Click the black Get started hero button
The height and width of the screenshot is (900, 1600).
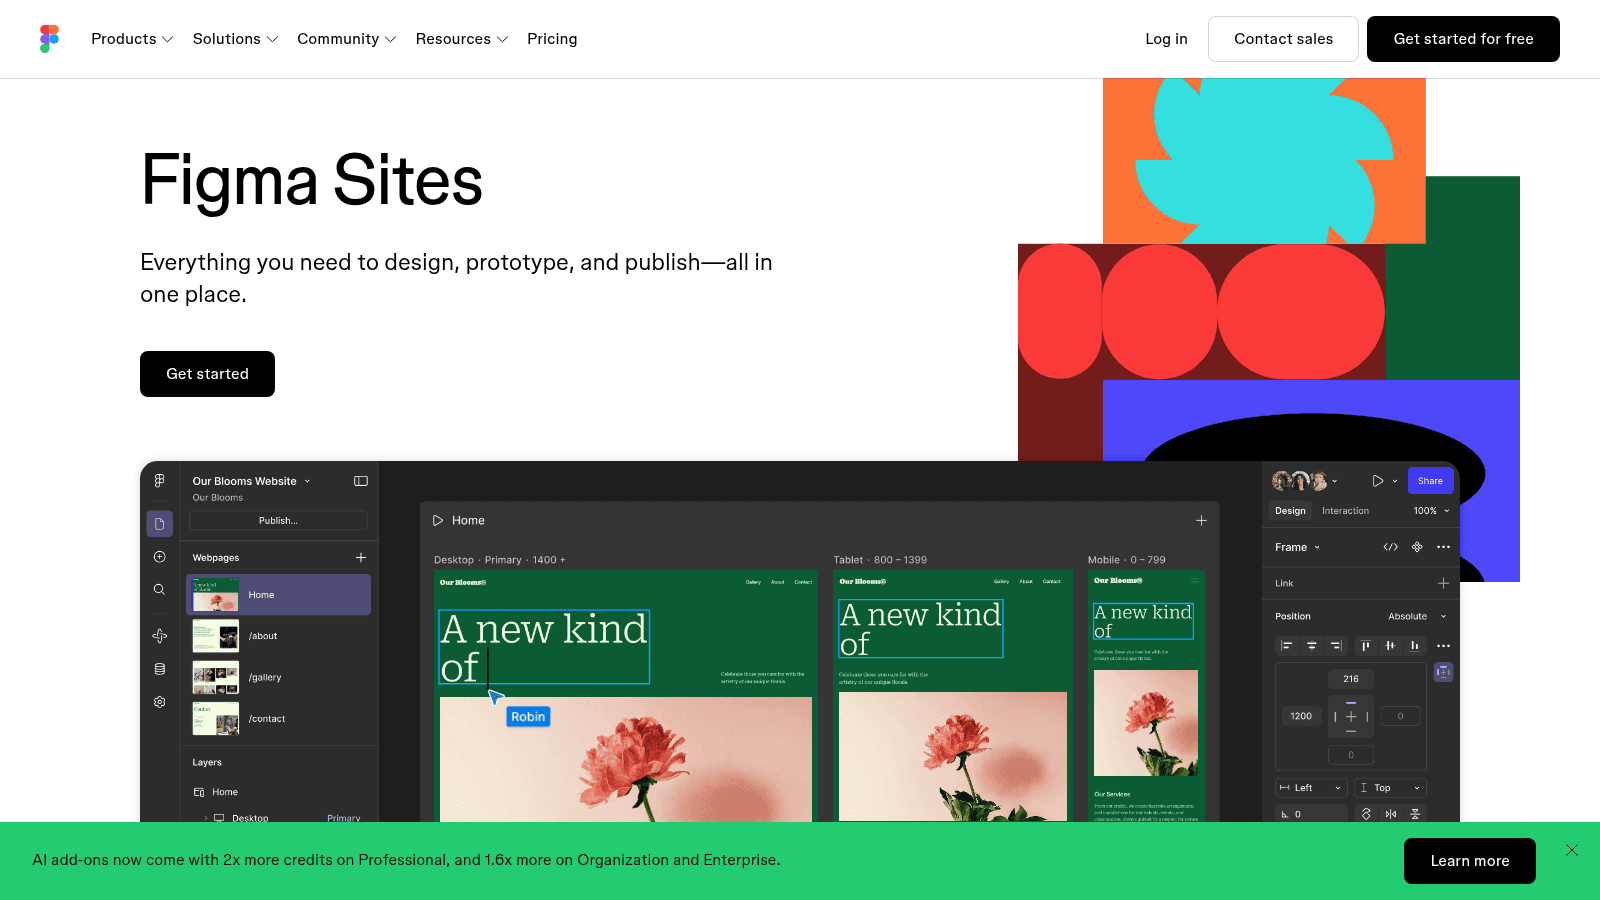point(207,374)
